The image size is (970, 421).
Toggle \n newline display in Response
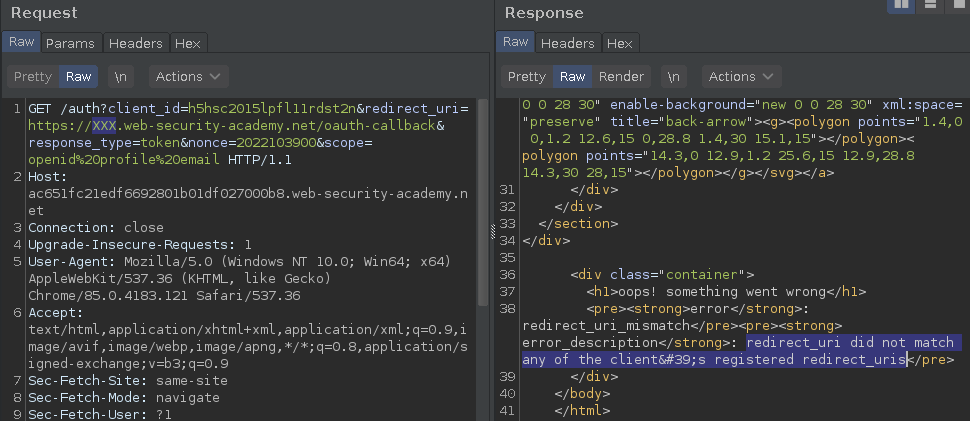click(674, 77)
